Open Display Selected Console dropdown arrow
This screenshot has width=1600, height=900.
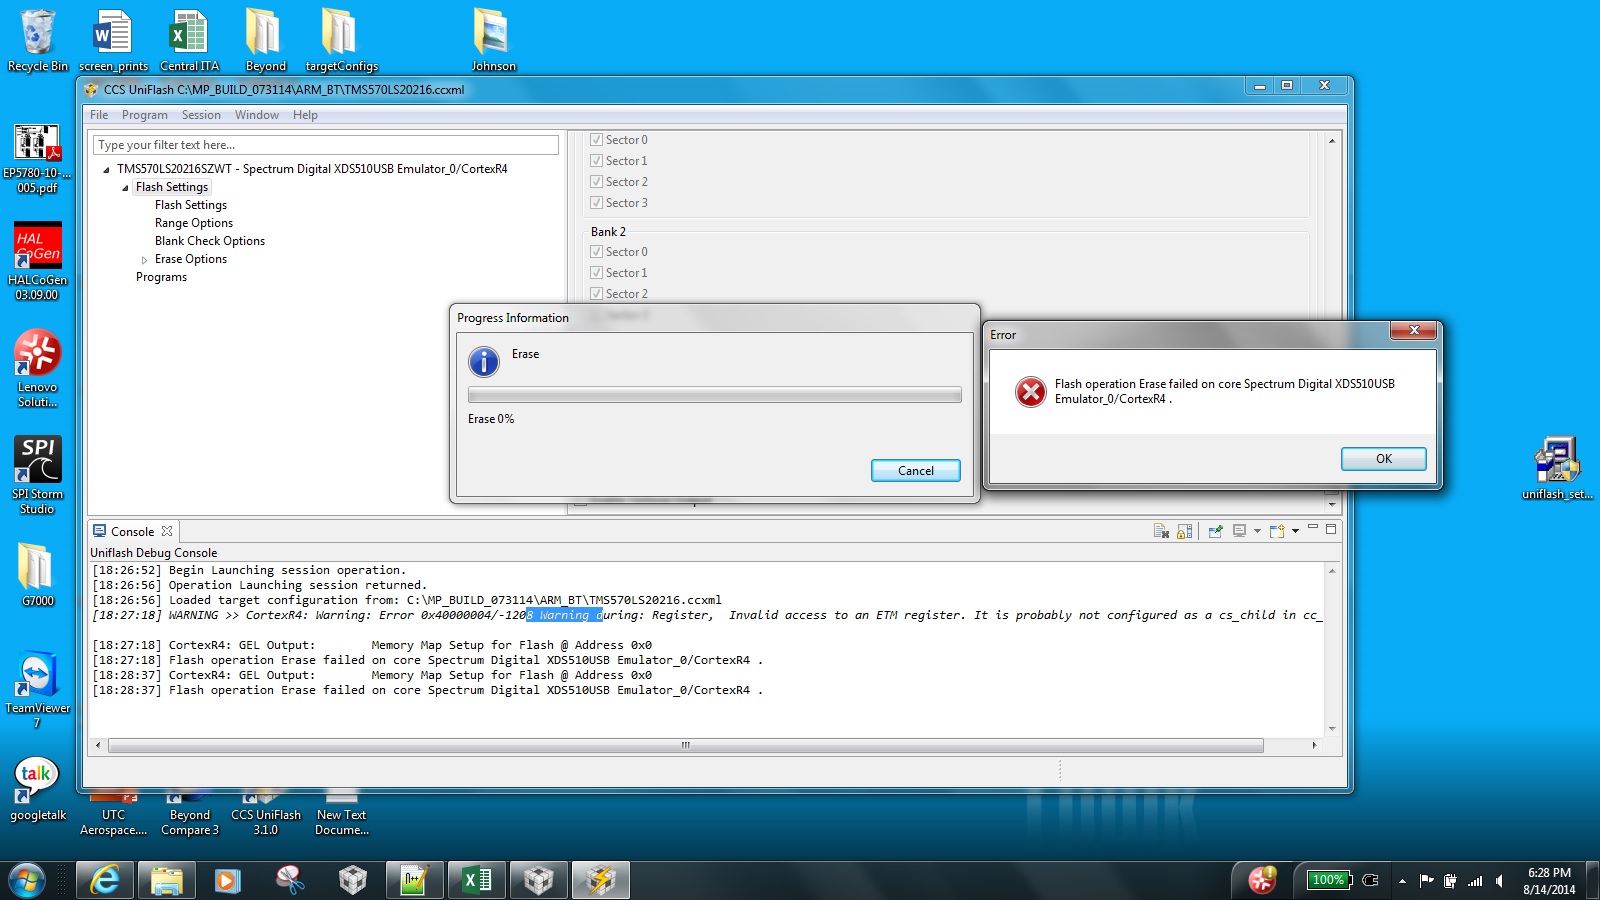pyautogui.click(x=1257, y=531)
